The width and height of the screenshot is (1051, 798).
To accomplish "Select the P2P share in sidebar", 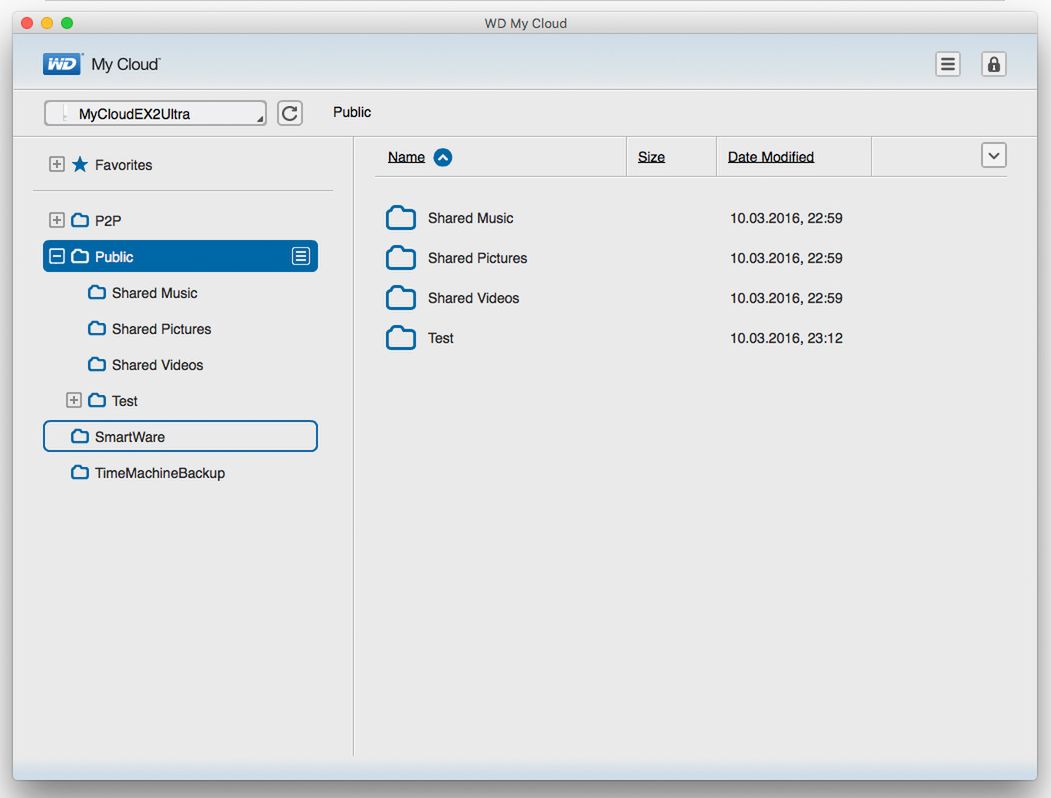I will (x=108, y=220).
